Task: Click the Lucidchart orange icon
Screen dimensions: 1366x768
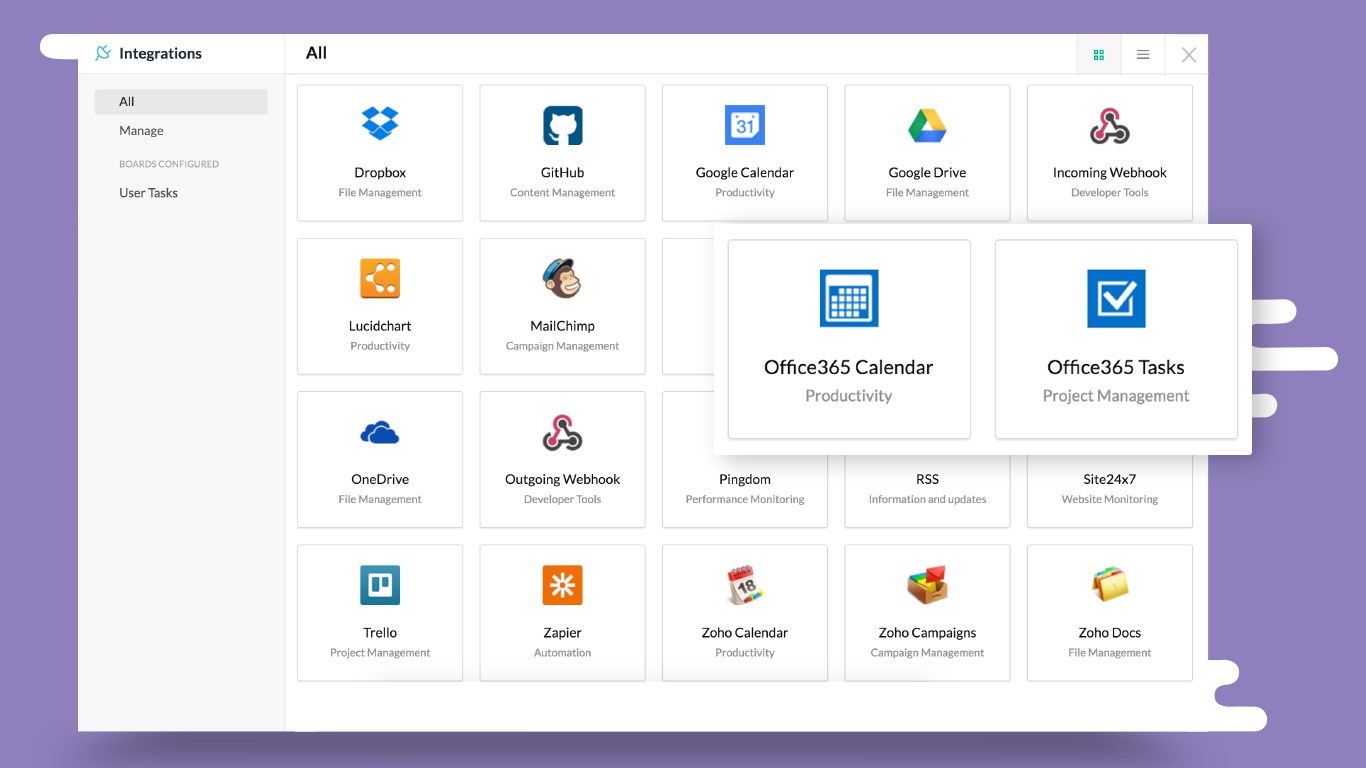Action: (x=380, y=279)
